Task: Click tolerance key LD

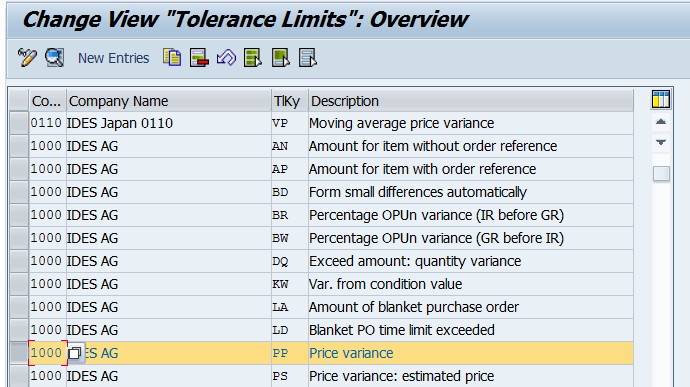Action: [280, 330]
